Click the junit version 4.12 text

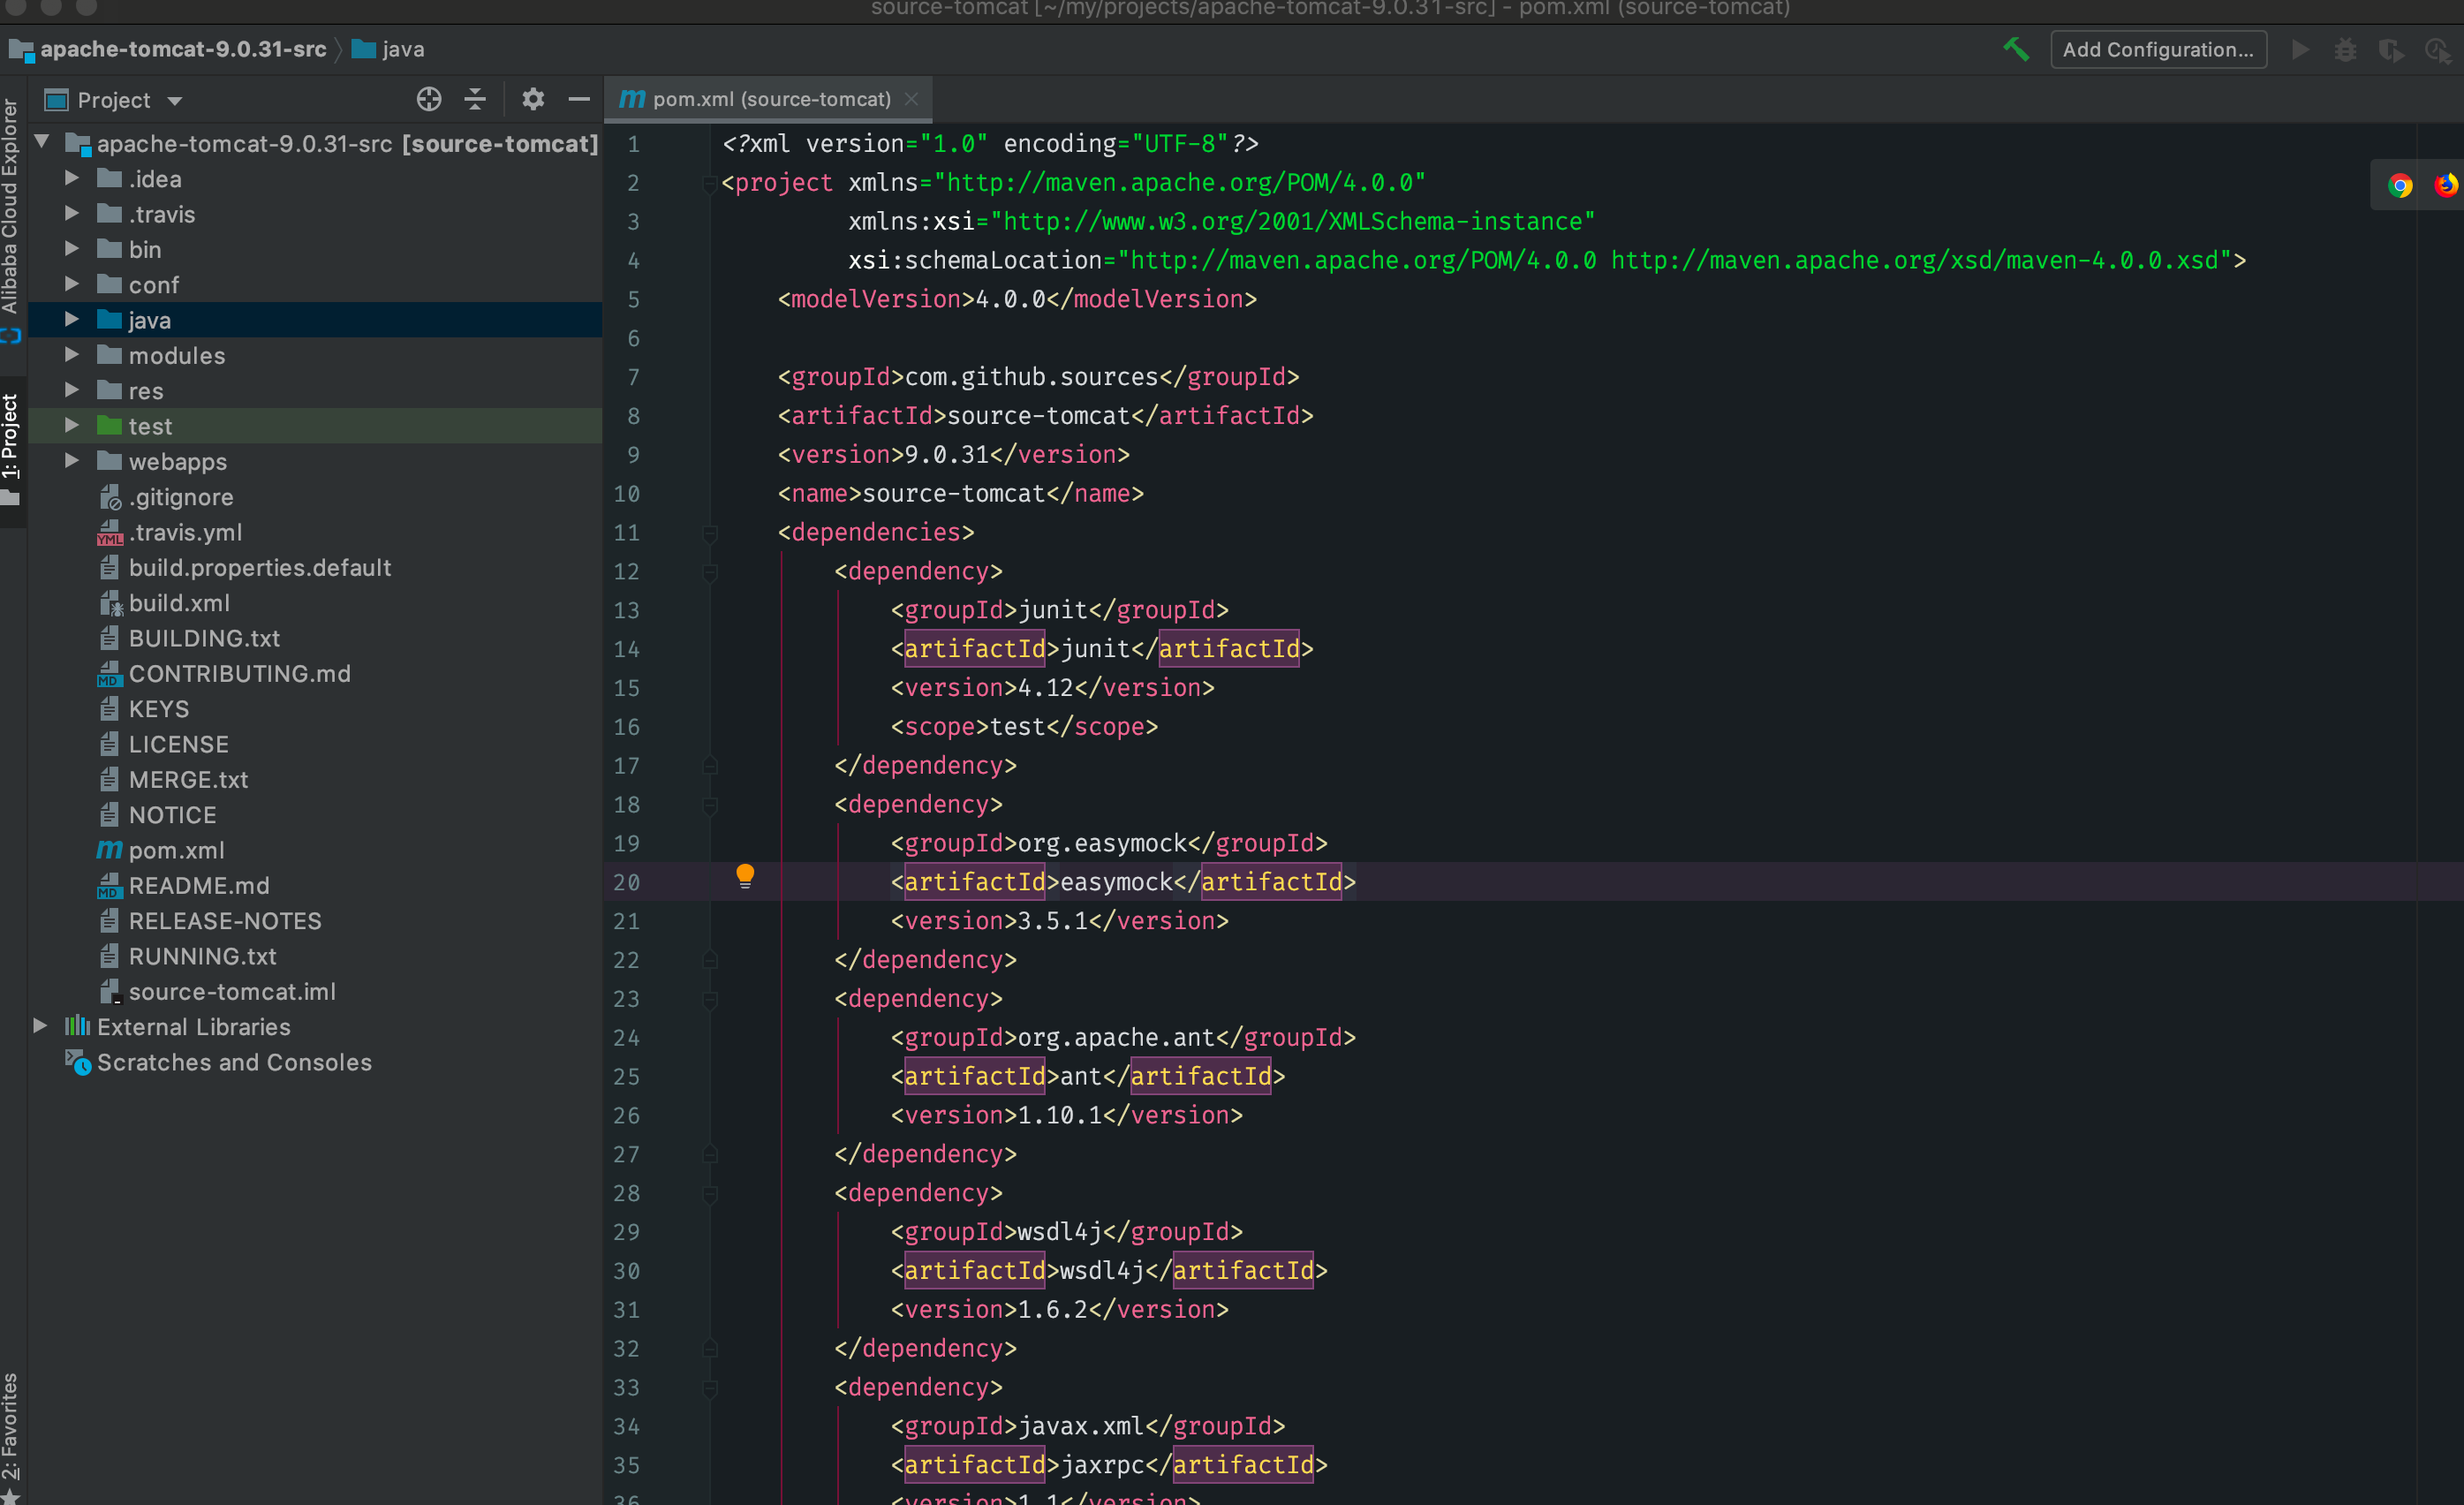click(1045, 688)
